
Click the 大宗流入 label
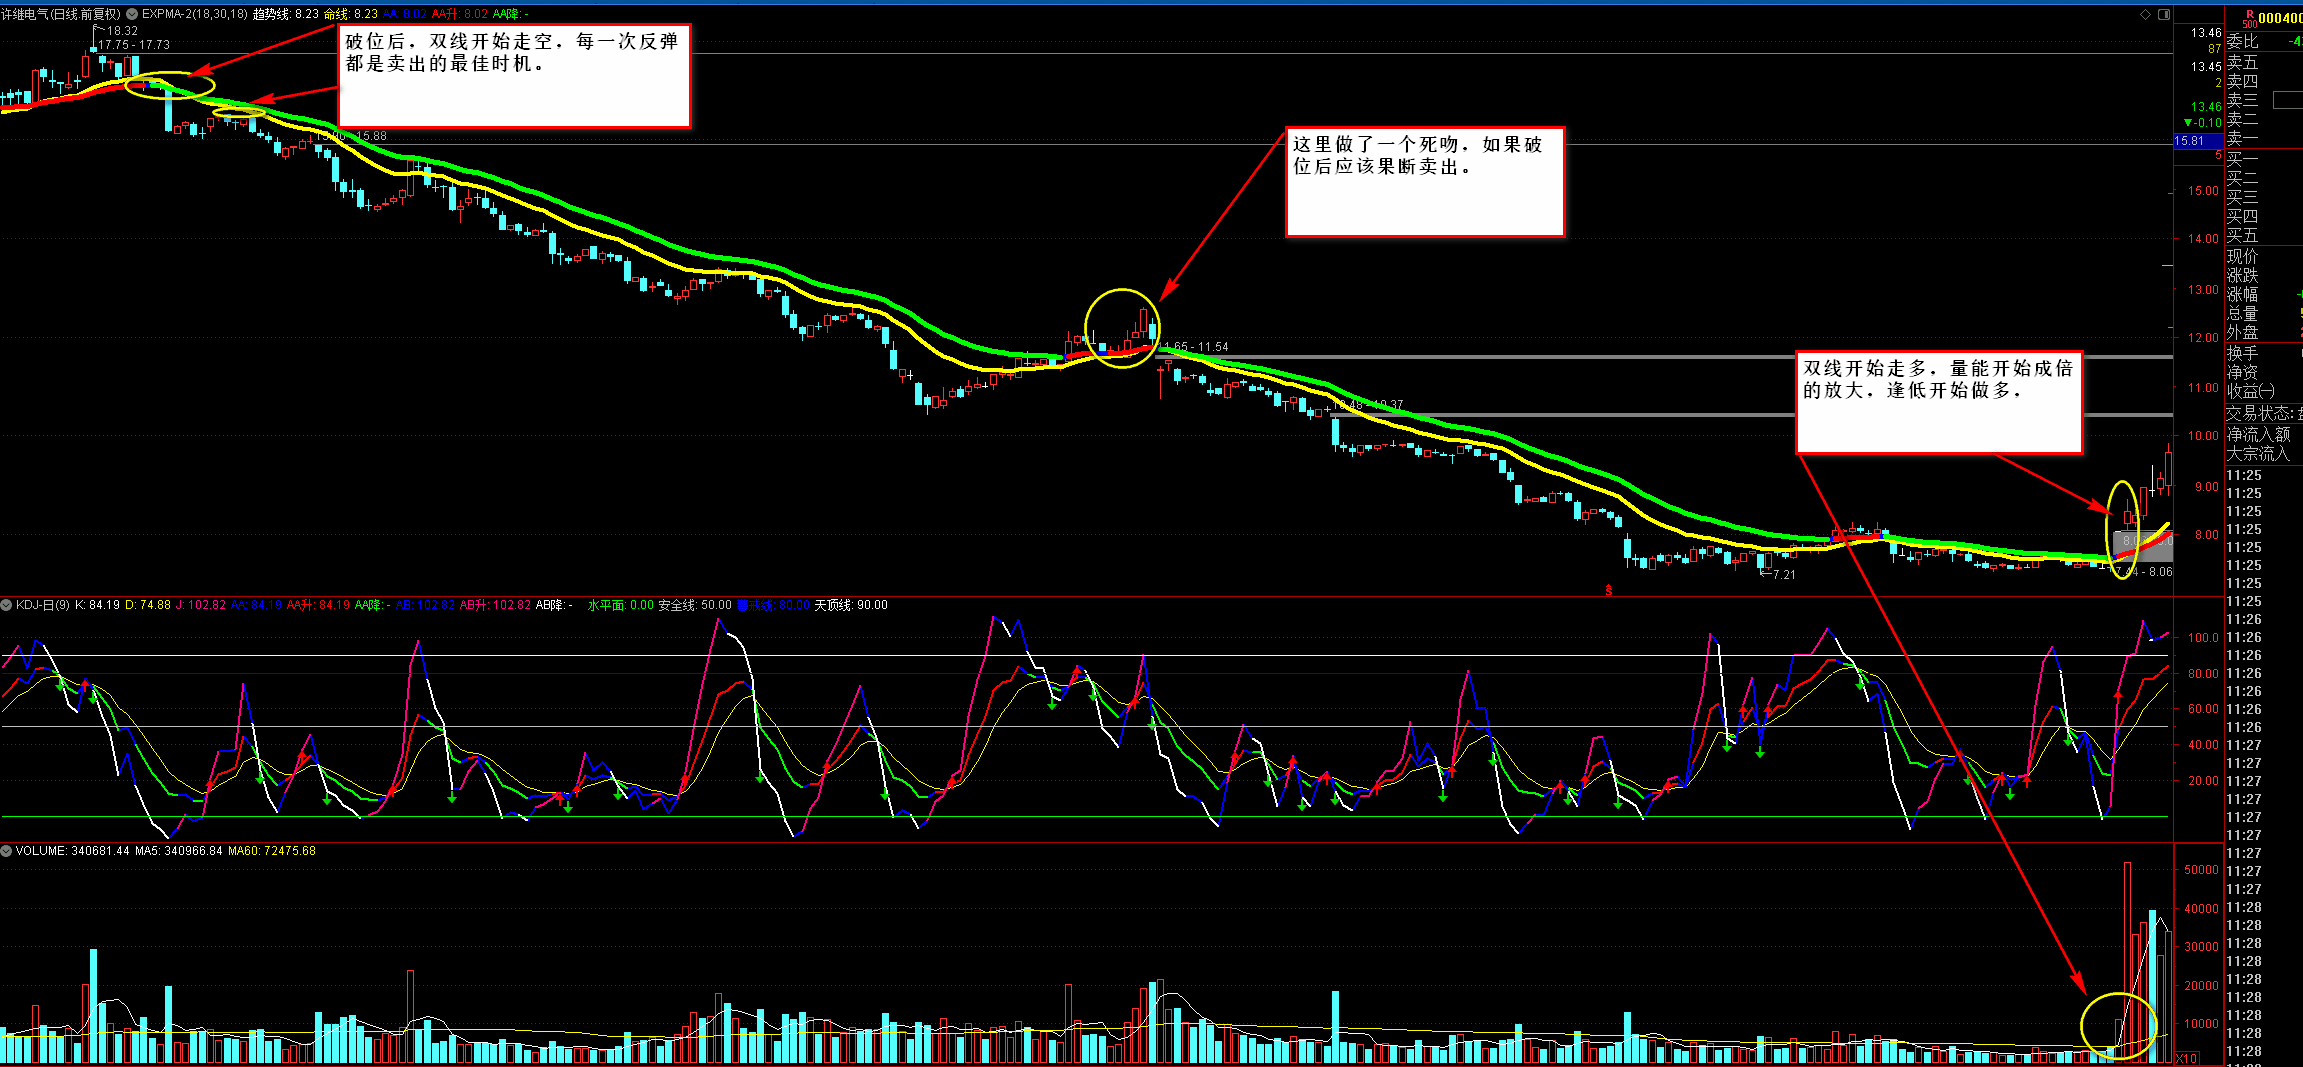(x=2259, y=453)
